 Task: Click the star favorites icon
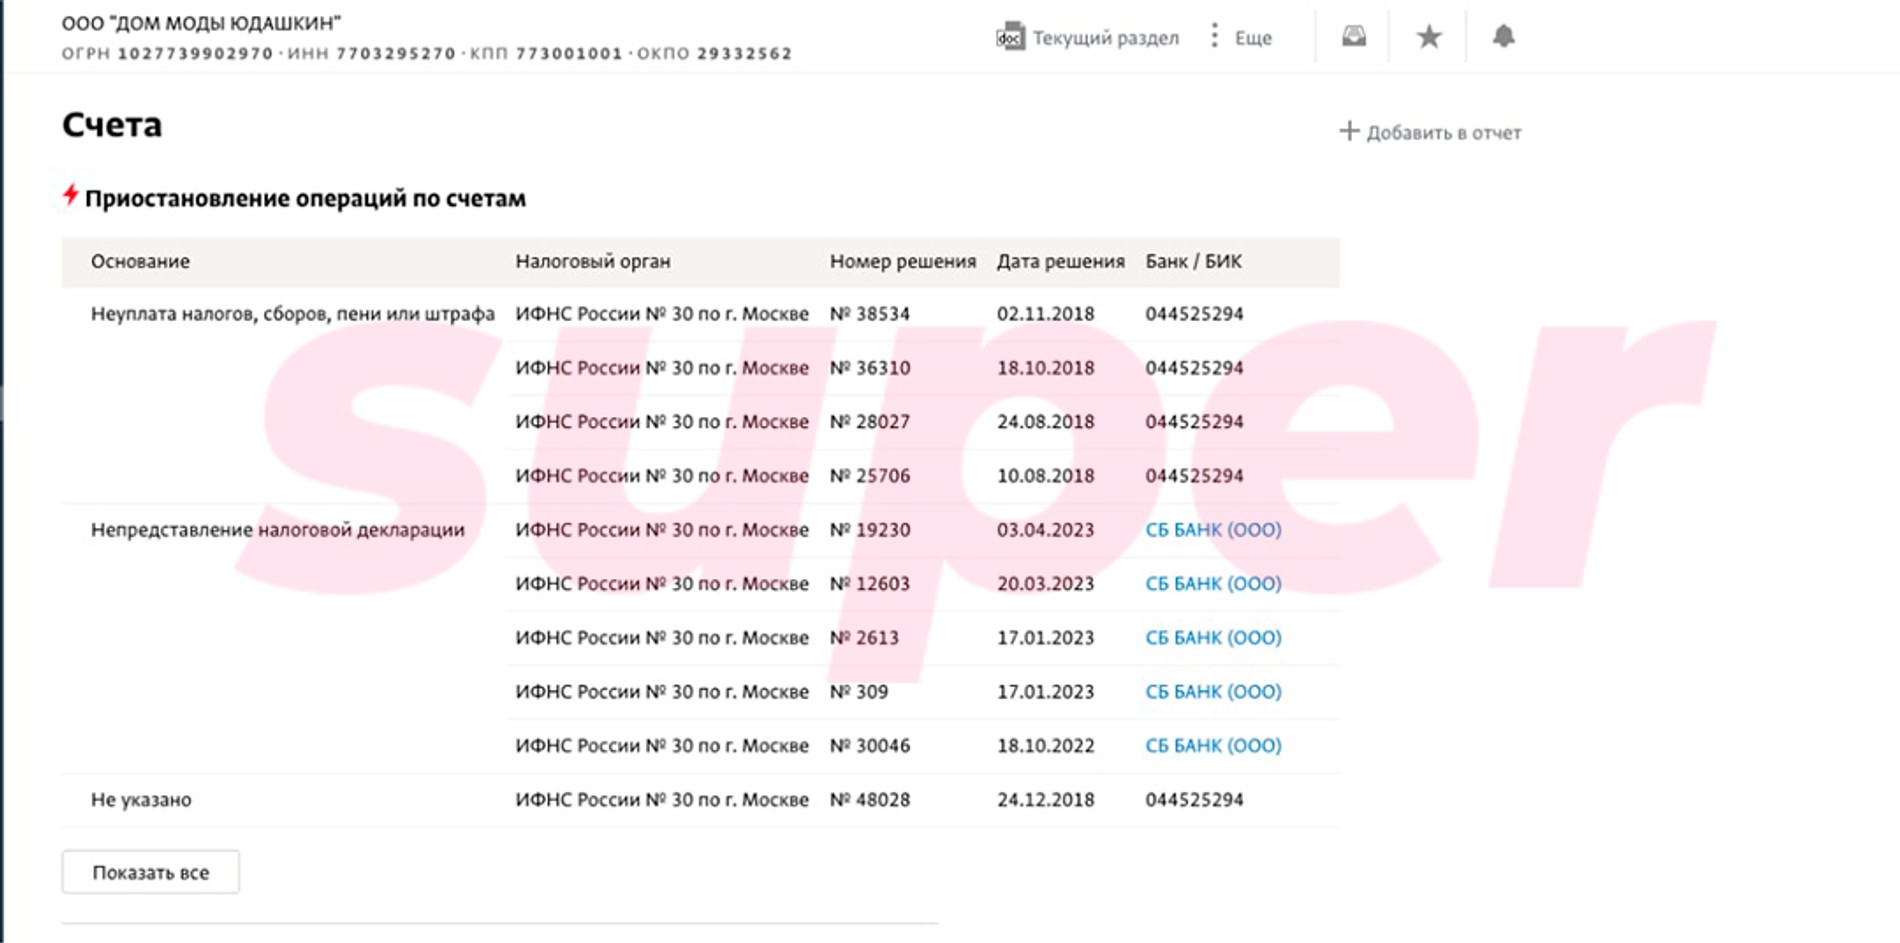(x=1429, y=37)
